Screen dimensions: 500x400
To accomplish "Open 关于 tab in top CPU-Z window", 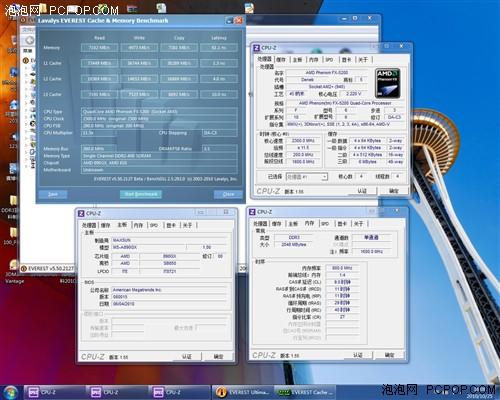I will click(363, 60).
